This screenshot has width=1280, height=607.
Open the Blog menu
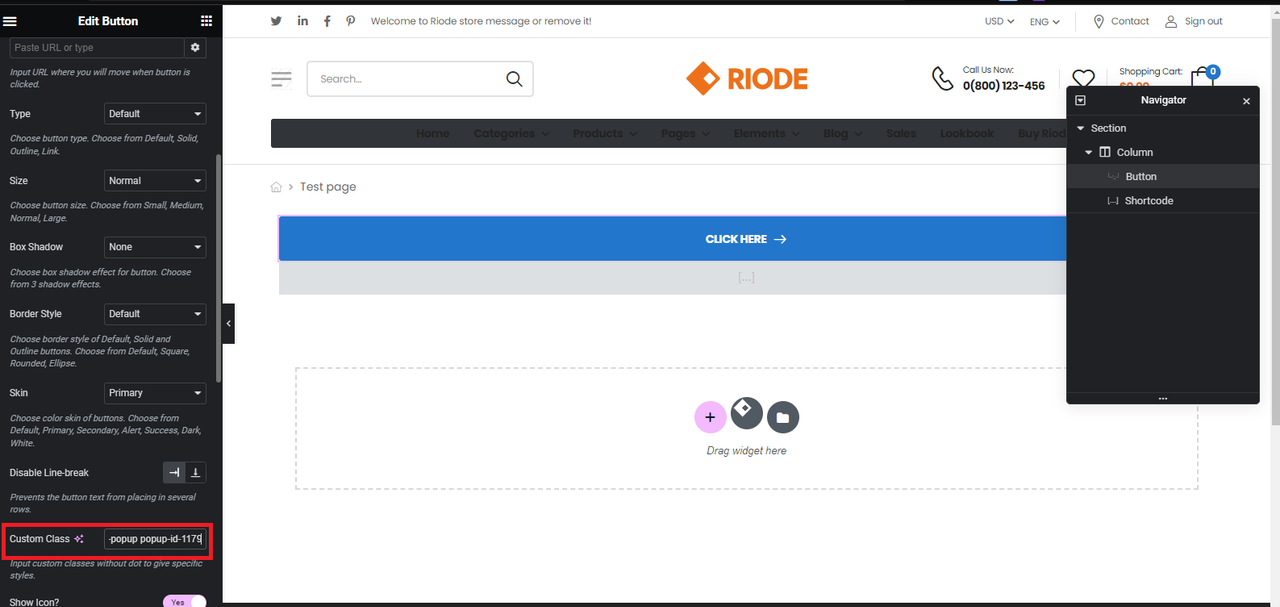click(842, 133)
